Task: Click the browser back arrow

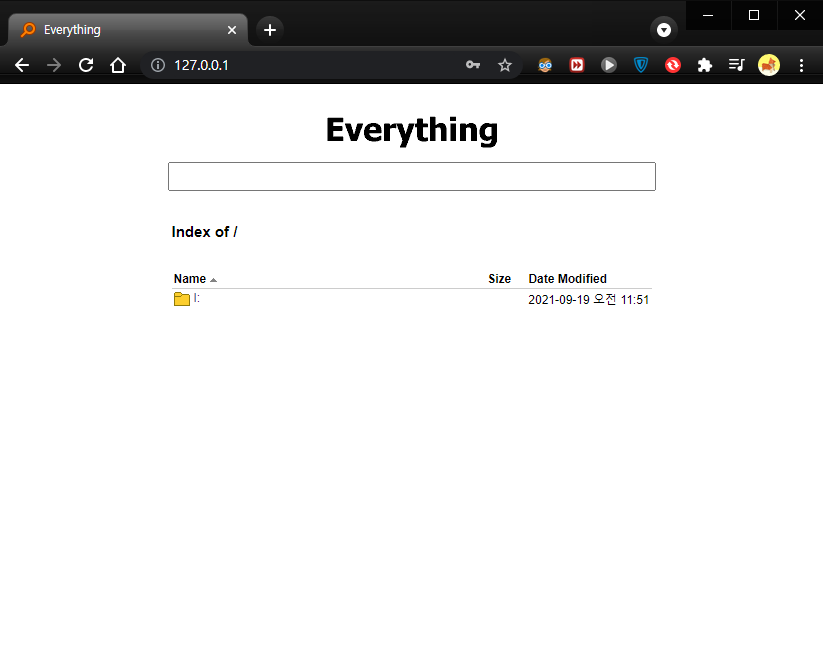Action: coord(22,65)
